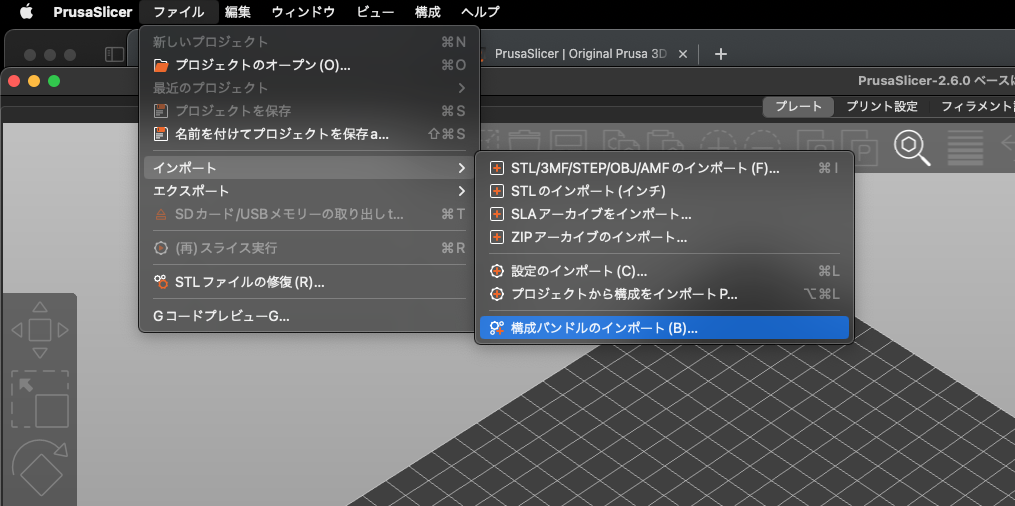1015x506 pixels.
Task: Open Search with the magnifier icon
Action: tap(912, 148)
